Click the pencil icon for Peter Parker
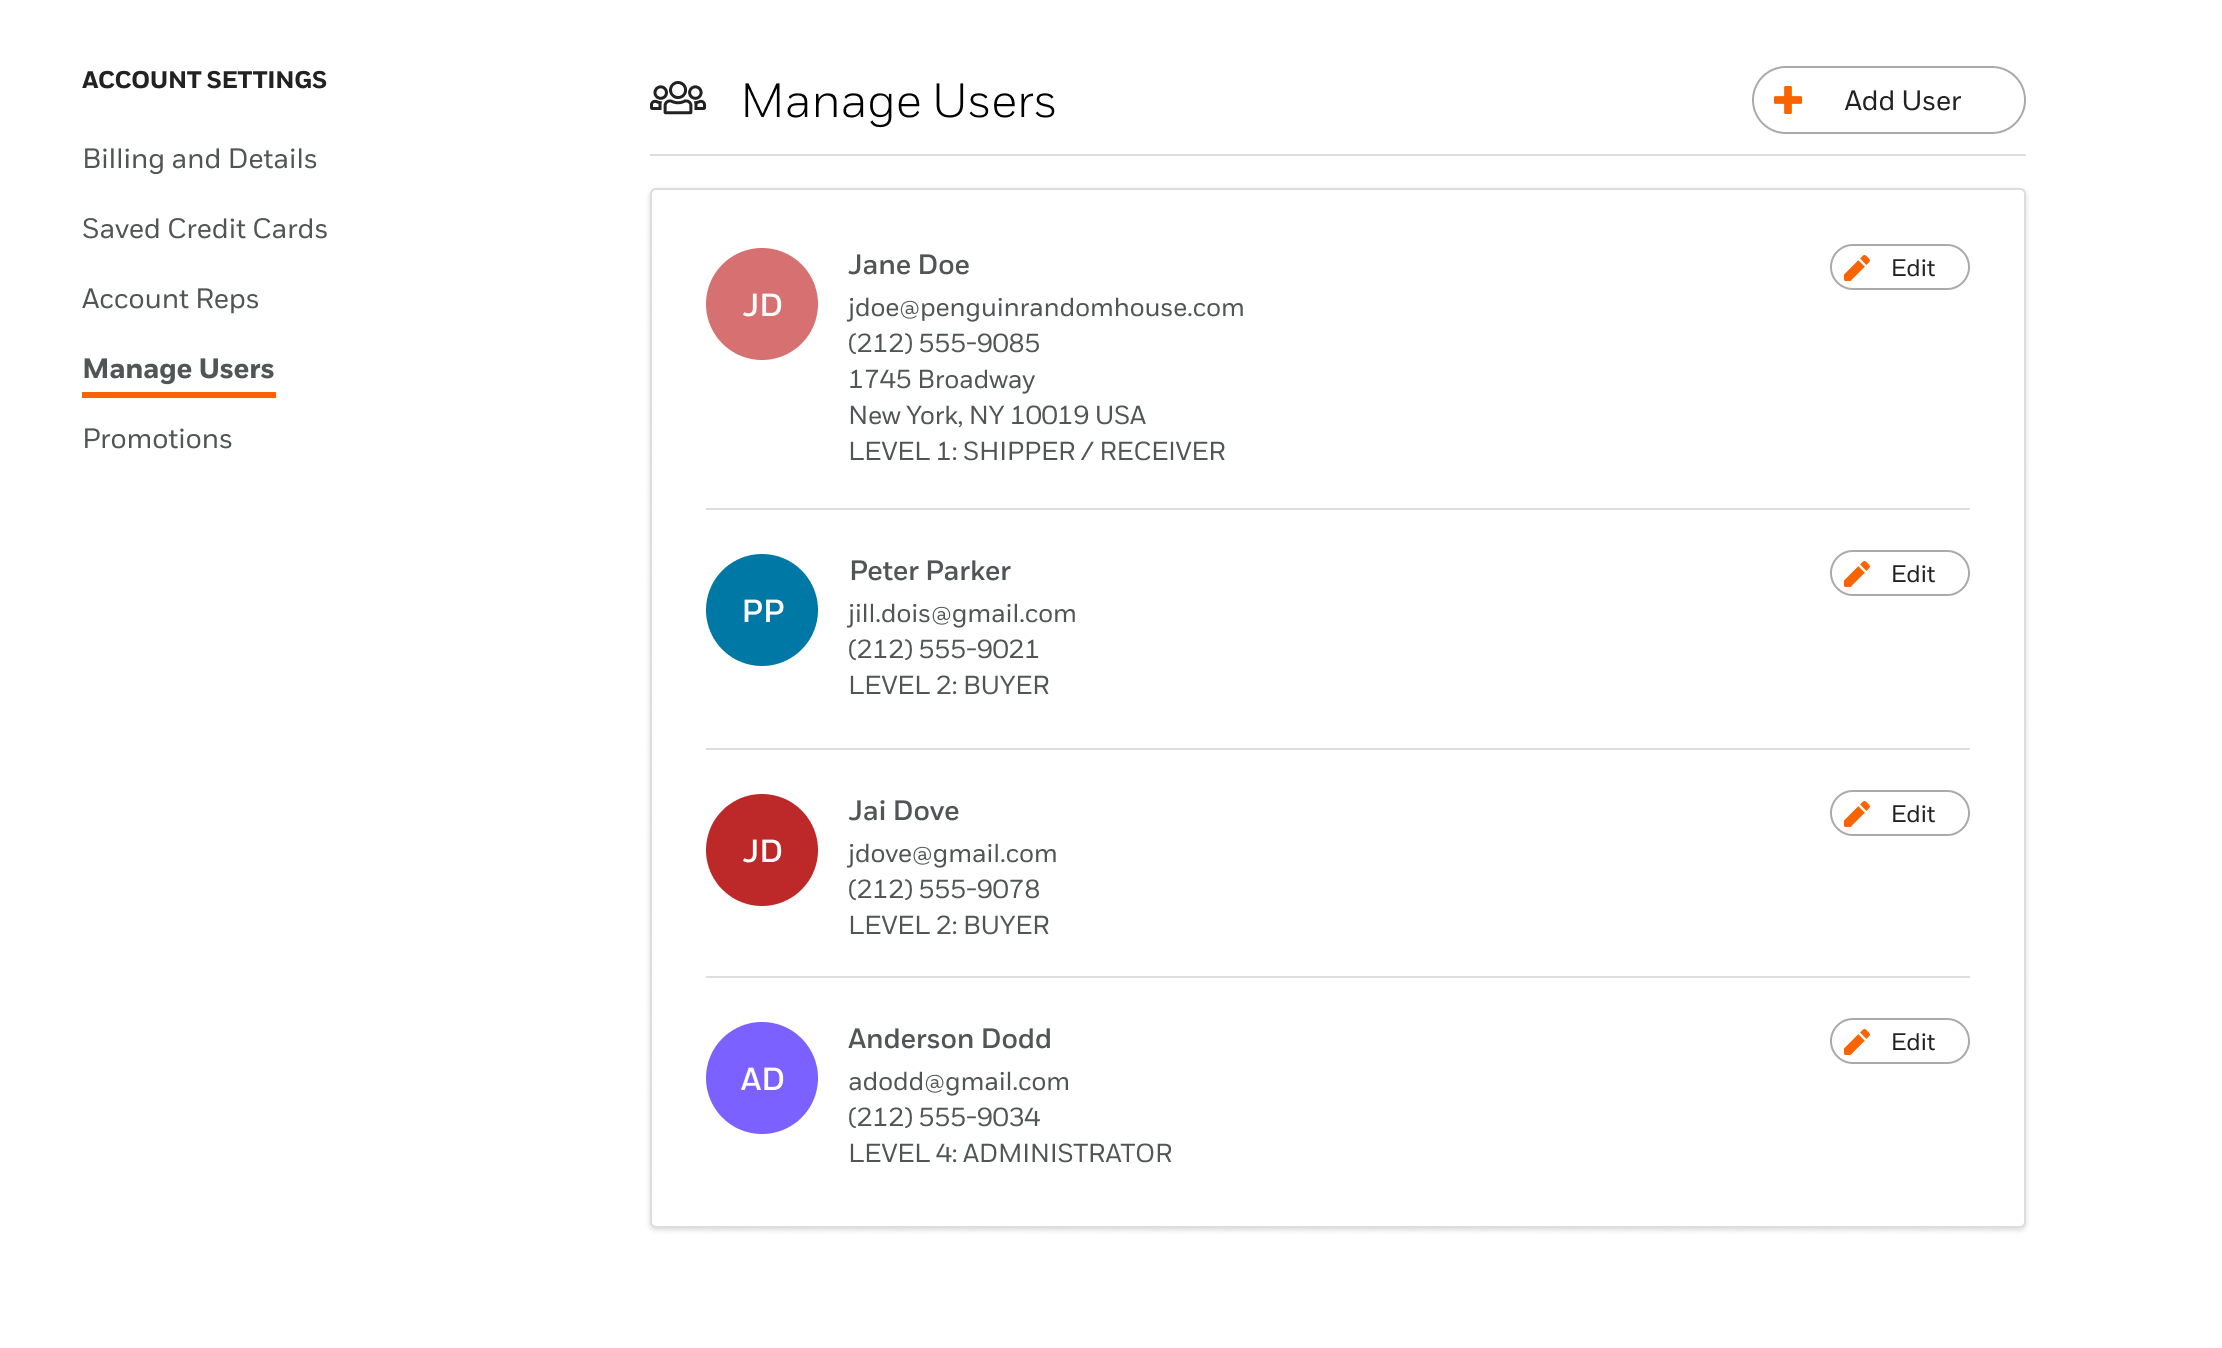Image resolution: width=2222 pixels, height=1348 pixels. coord(1857,574)
